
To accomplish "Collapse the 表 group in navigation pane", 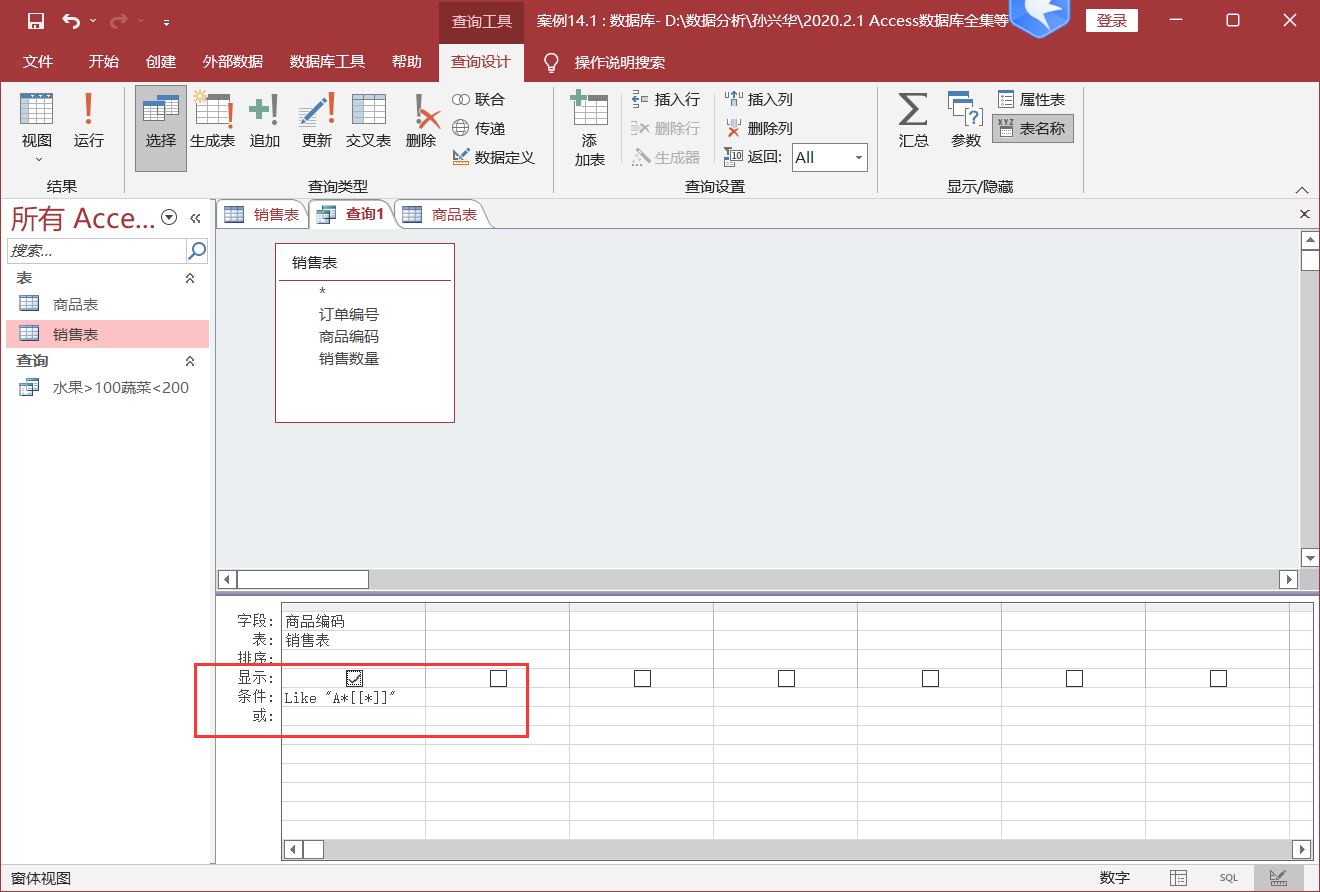I will pyautogui.click(x=190, y=279).
